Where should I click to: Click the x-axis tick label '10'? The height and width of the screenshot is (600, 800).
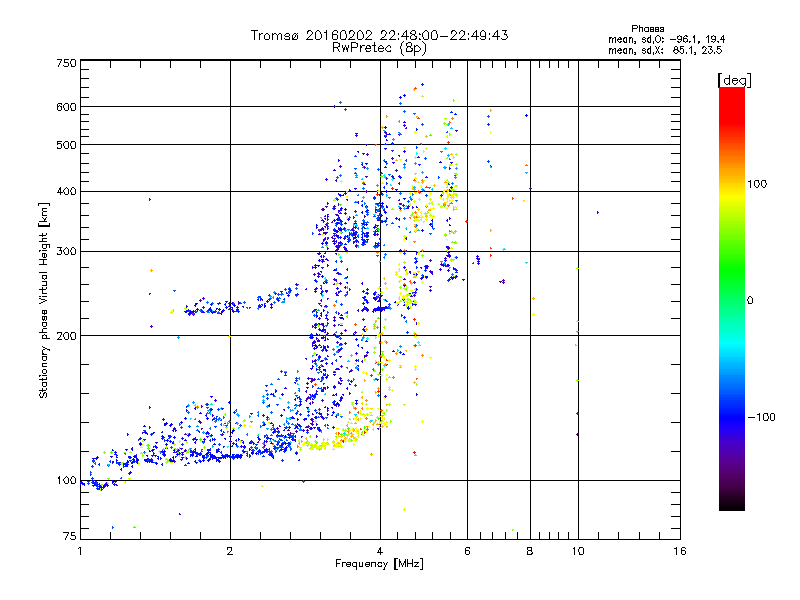tap(578, 551)
